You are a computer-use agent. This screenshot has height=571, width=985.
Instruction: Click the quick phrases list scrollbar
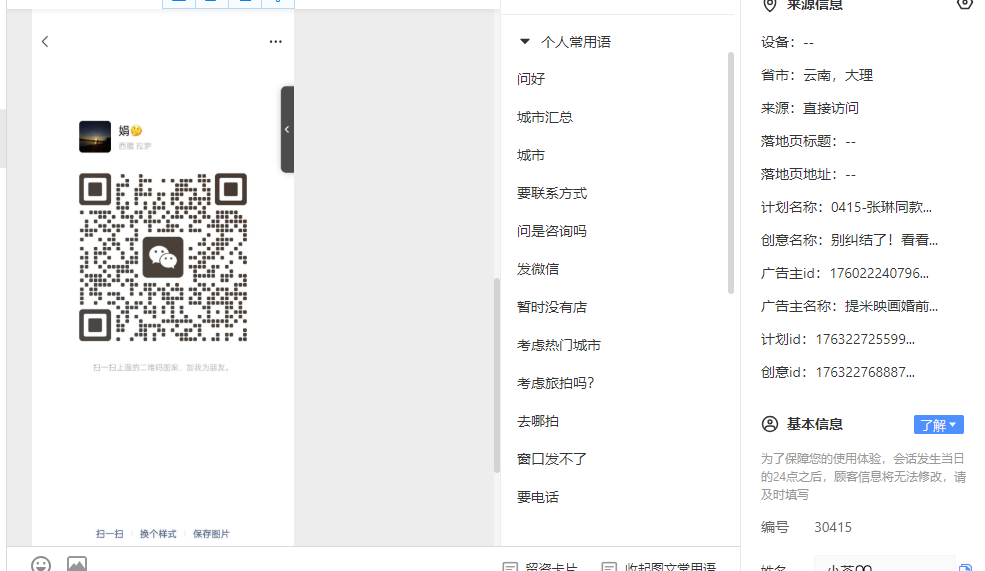click(x=731, y=173)
